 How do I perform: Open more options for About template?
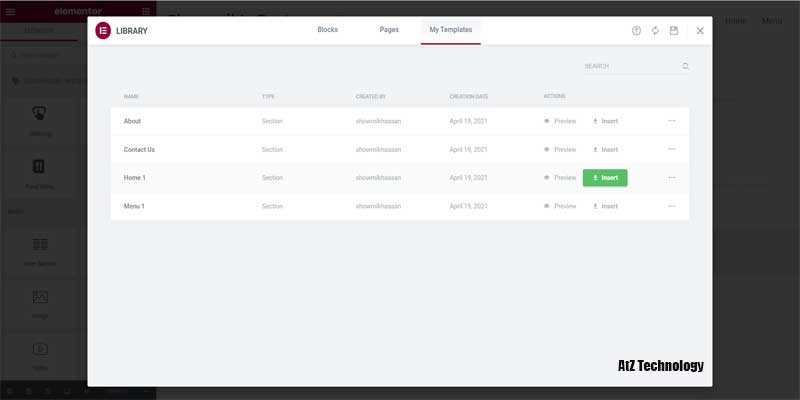point(672,121)
